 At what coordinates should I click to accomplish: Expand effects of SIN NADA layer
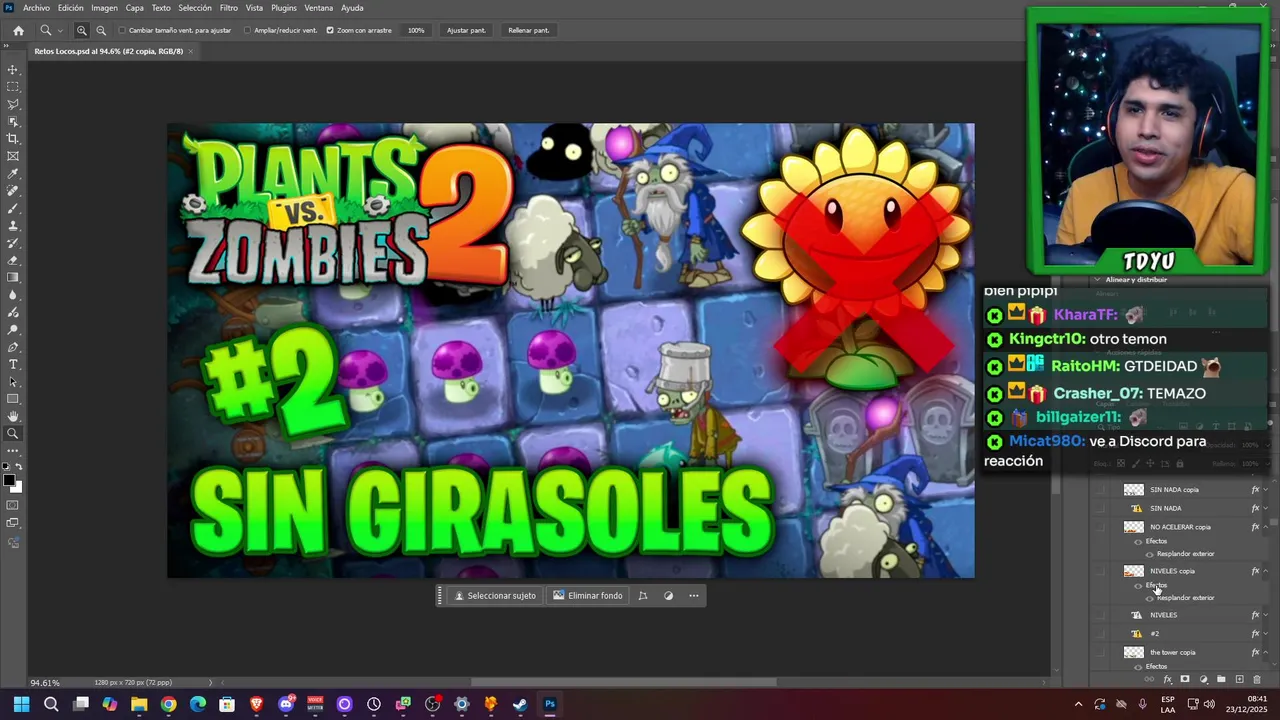pyautogui.click(x=1266, y=508)
